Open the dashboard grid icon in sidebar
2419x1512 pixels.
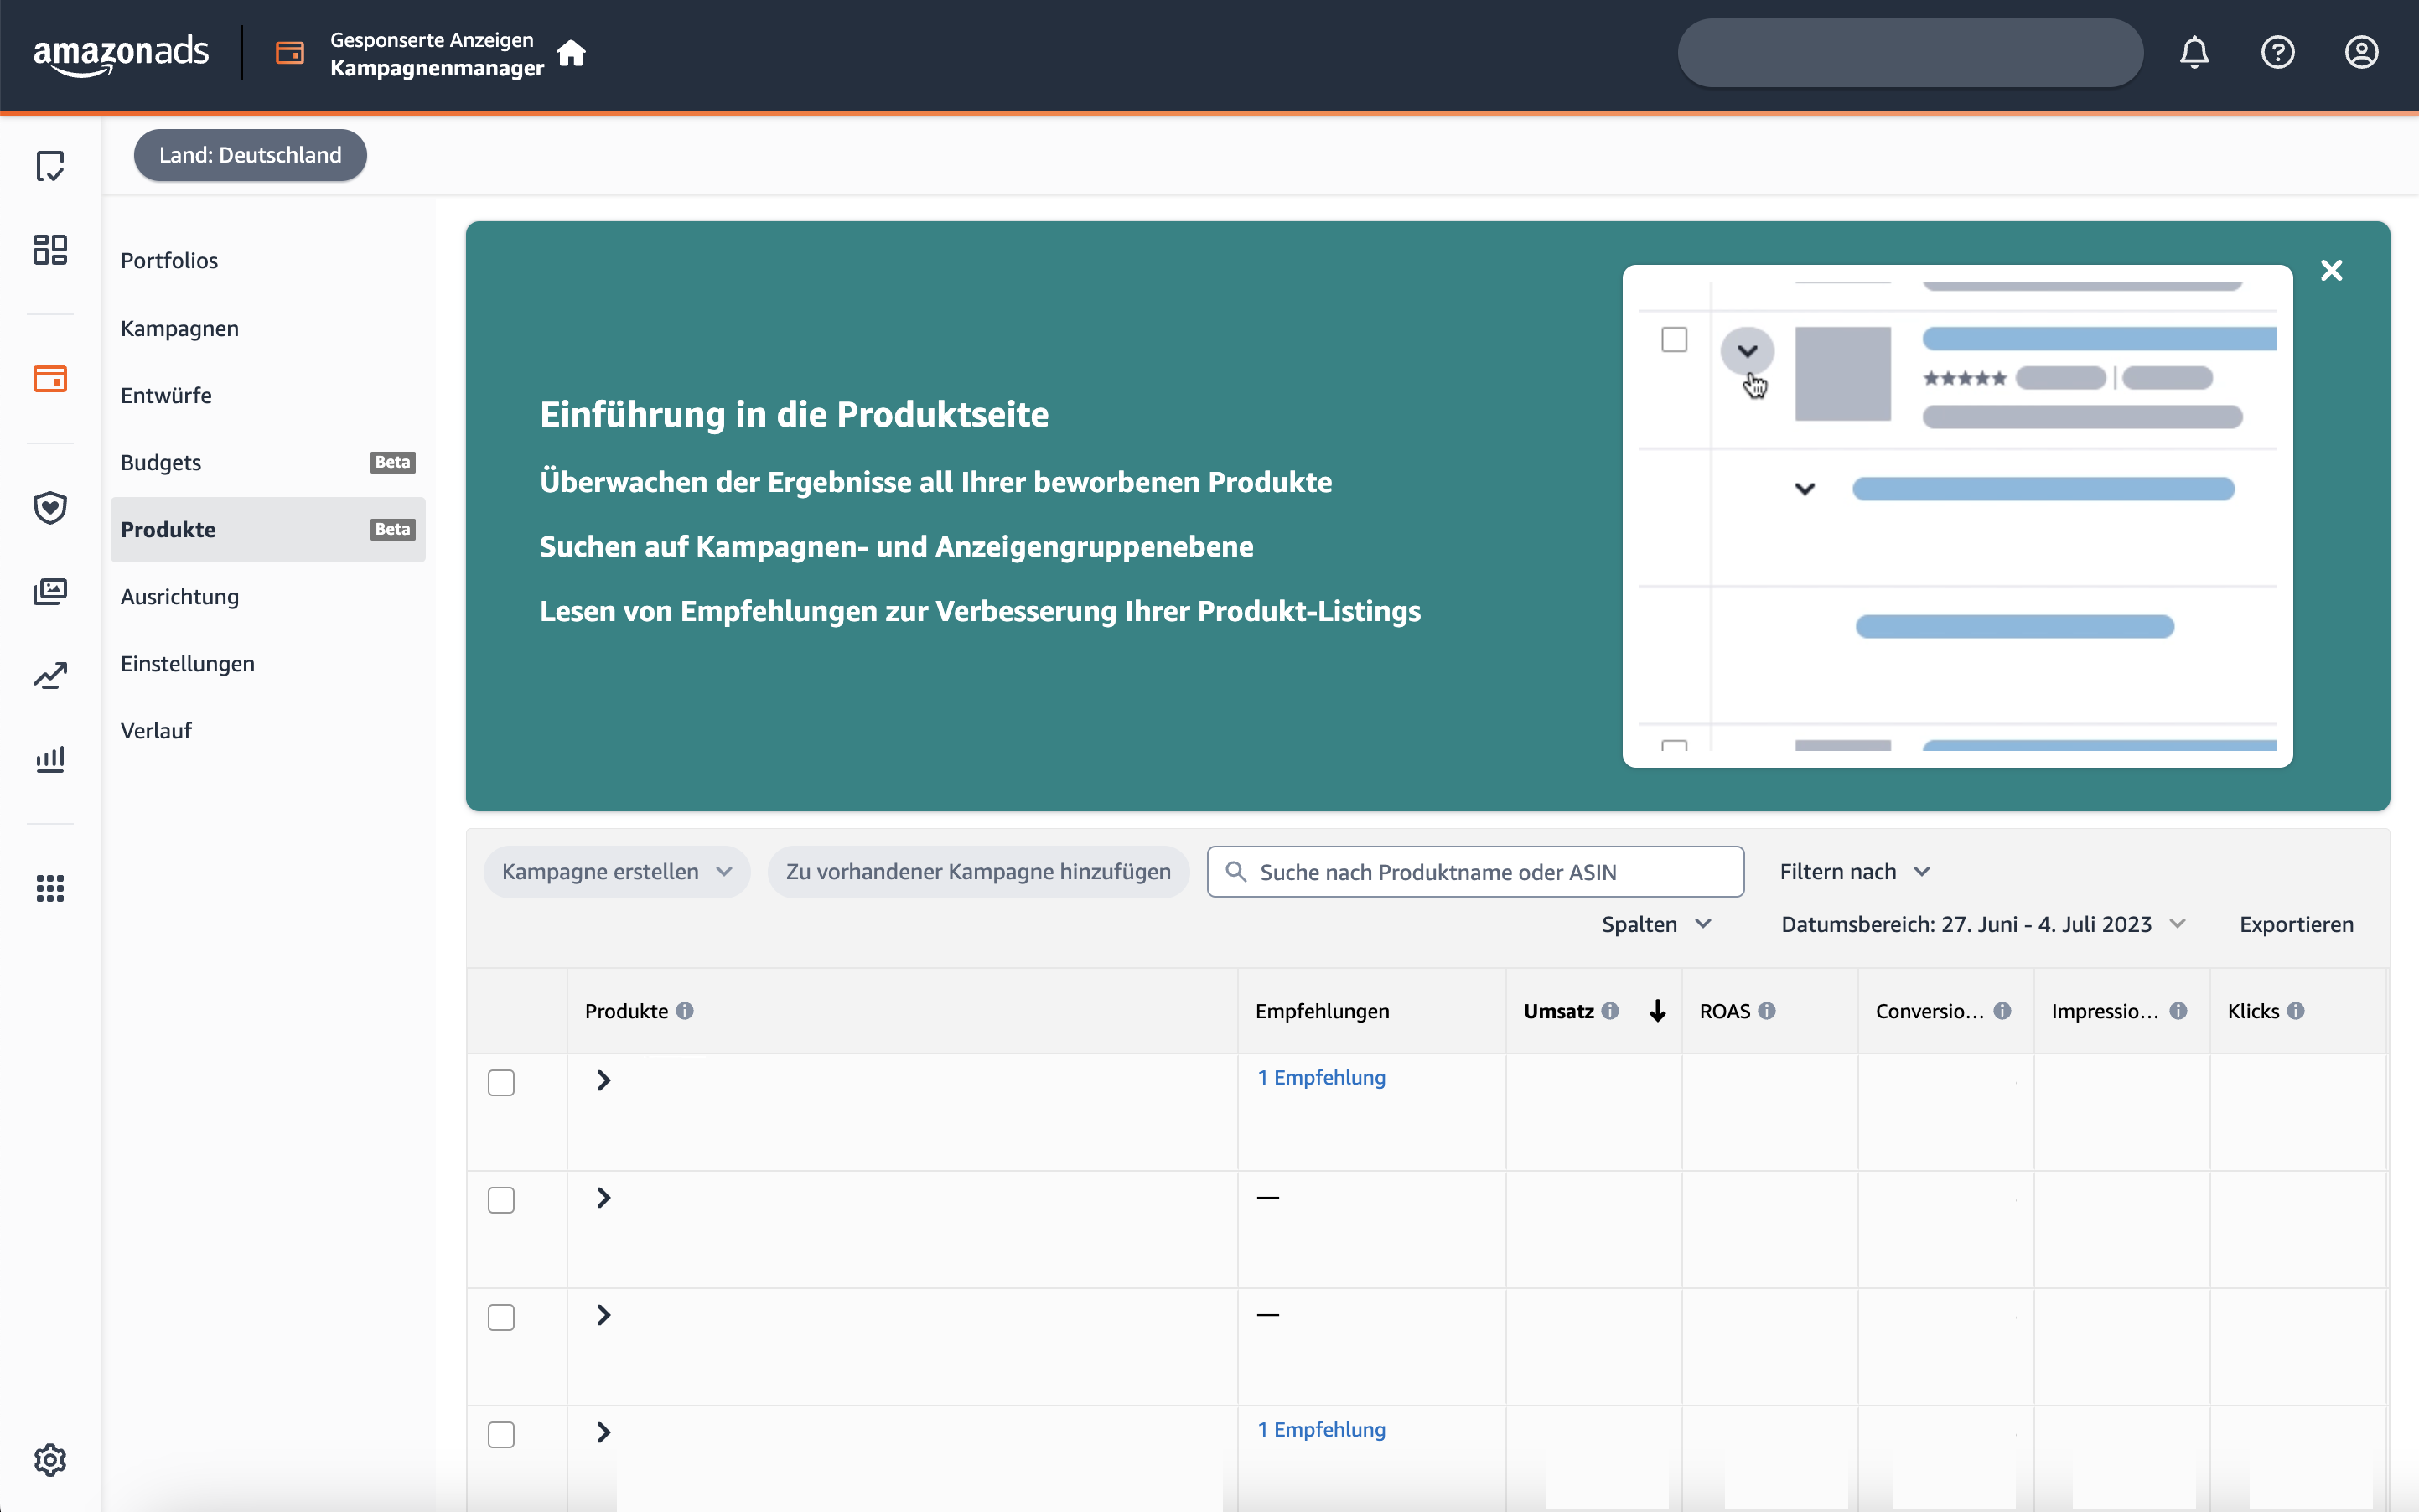tap(50, 250)
